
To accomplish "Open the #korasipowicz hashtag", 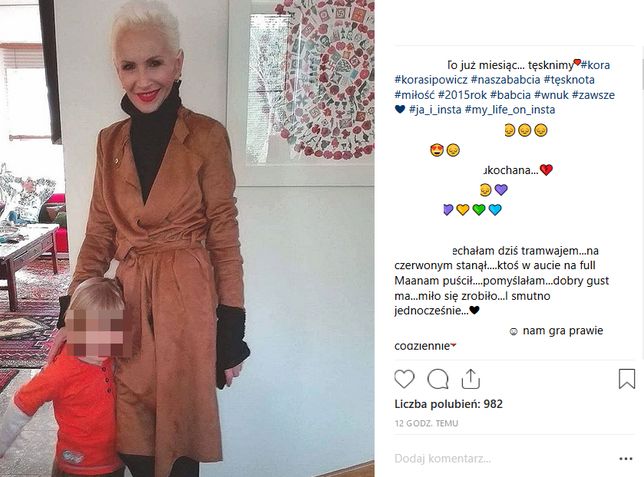I will click(431, 80).
